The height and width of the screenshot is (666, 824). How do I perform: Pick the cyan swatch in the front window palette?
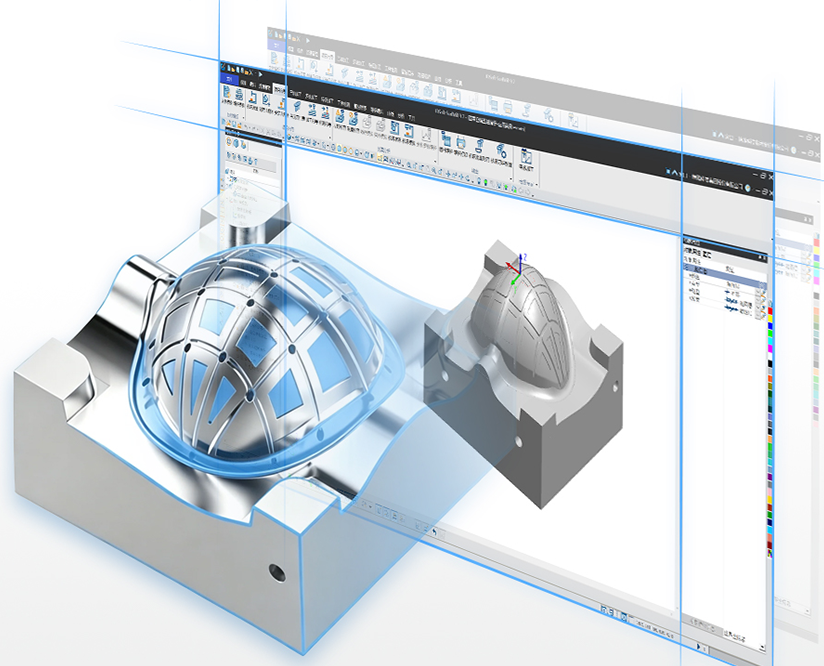pos(770,341)
